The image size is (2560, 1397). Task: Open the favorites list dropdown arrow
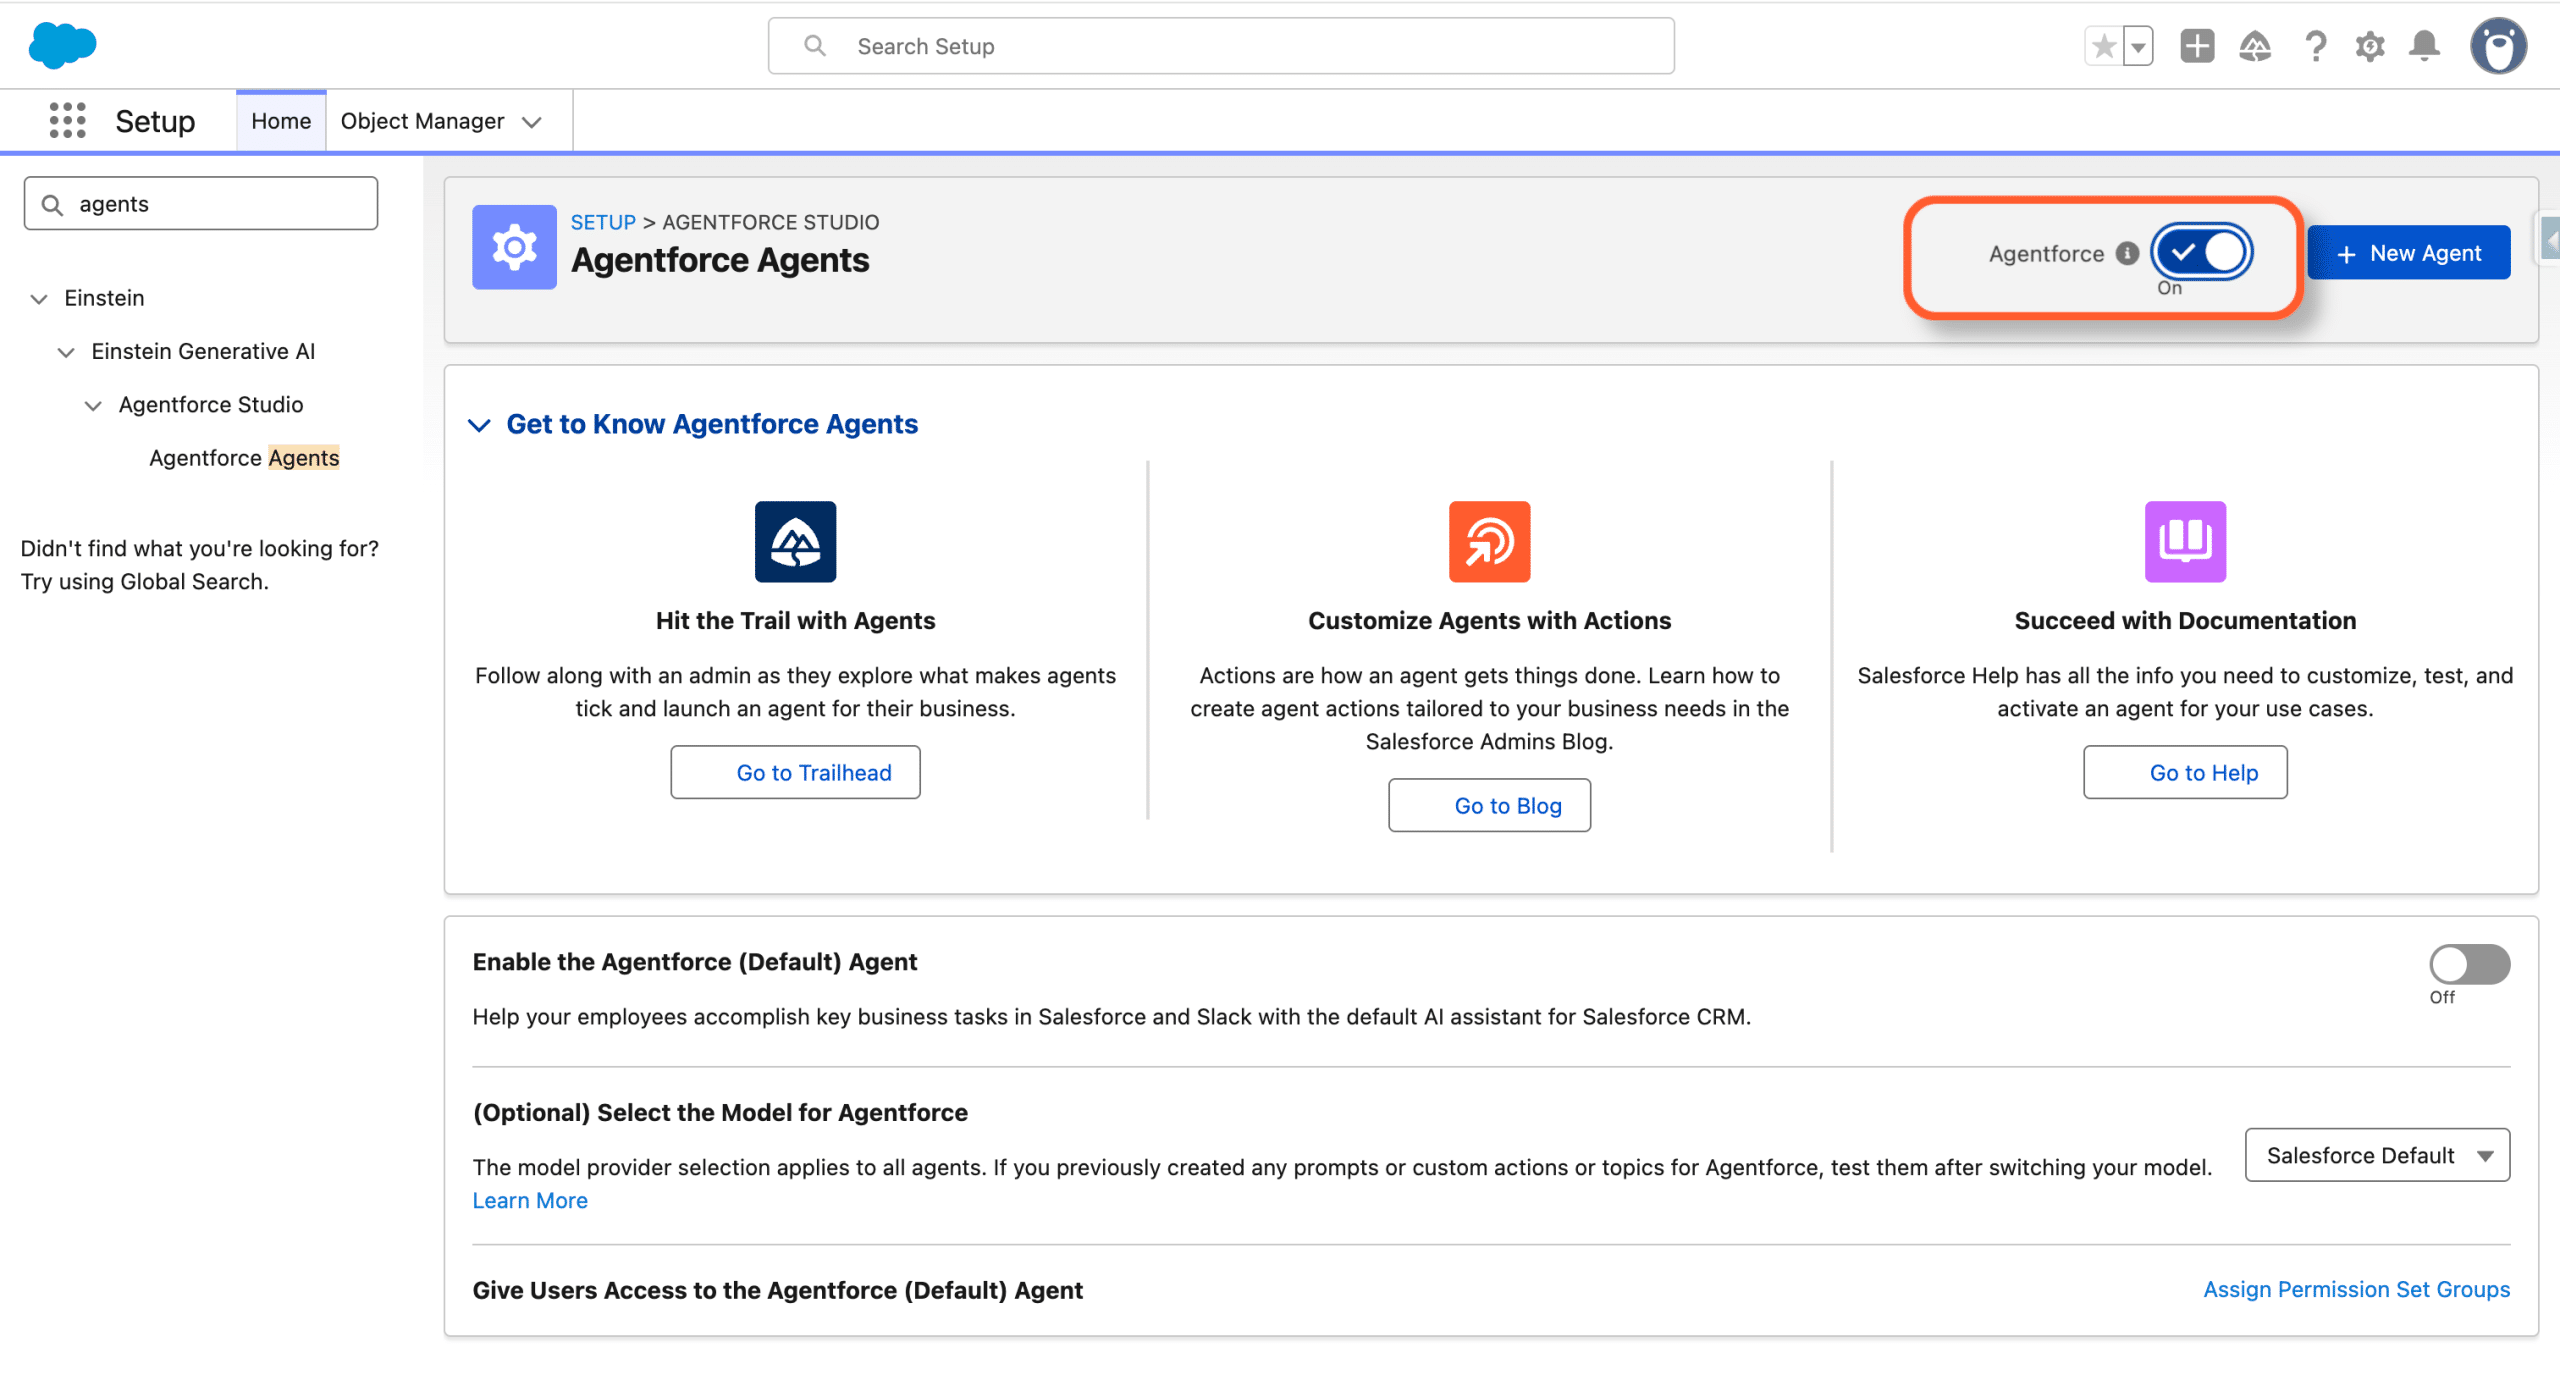click(2138, 46)
